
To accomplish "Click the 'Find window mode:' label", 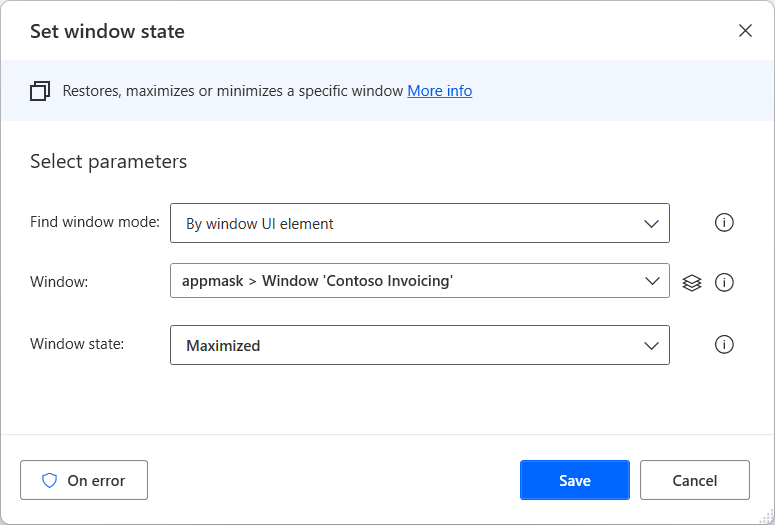I will tap(95, 221).
